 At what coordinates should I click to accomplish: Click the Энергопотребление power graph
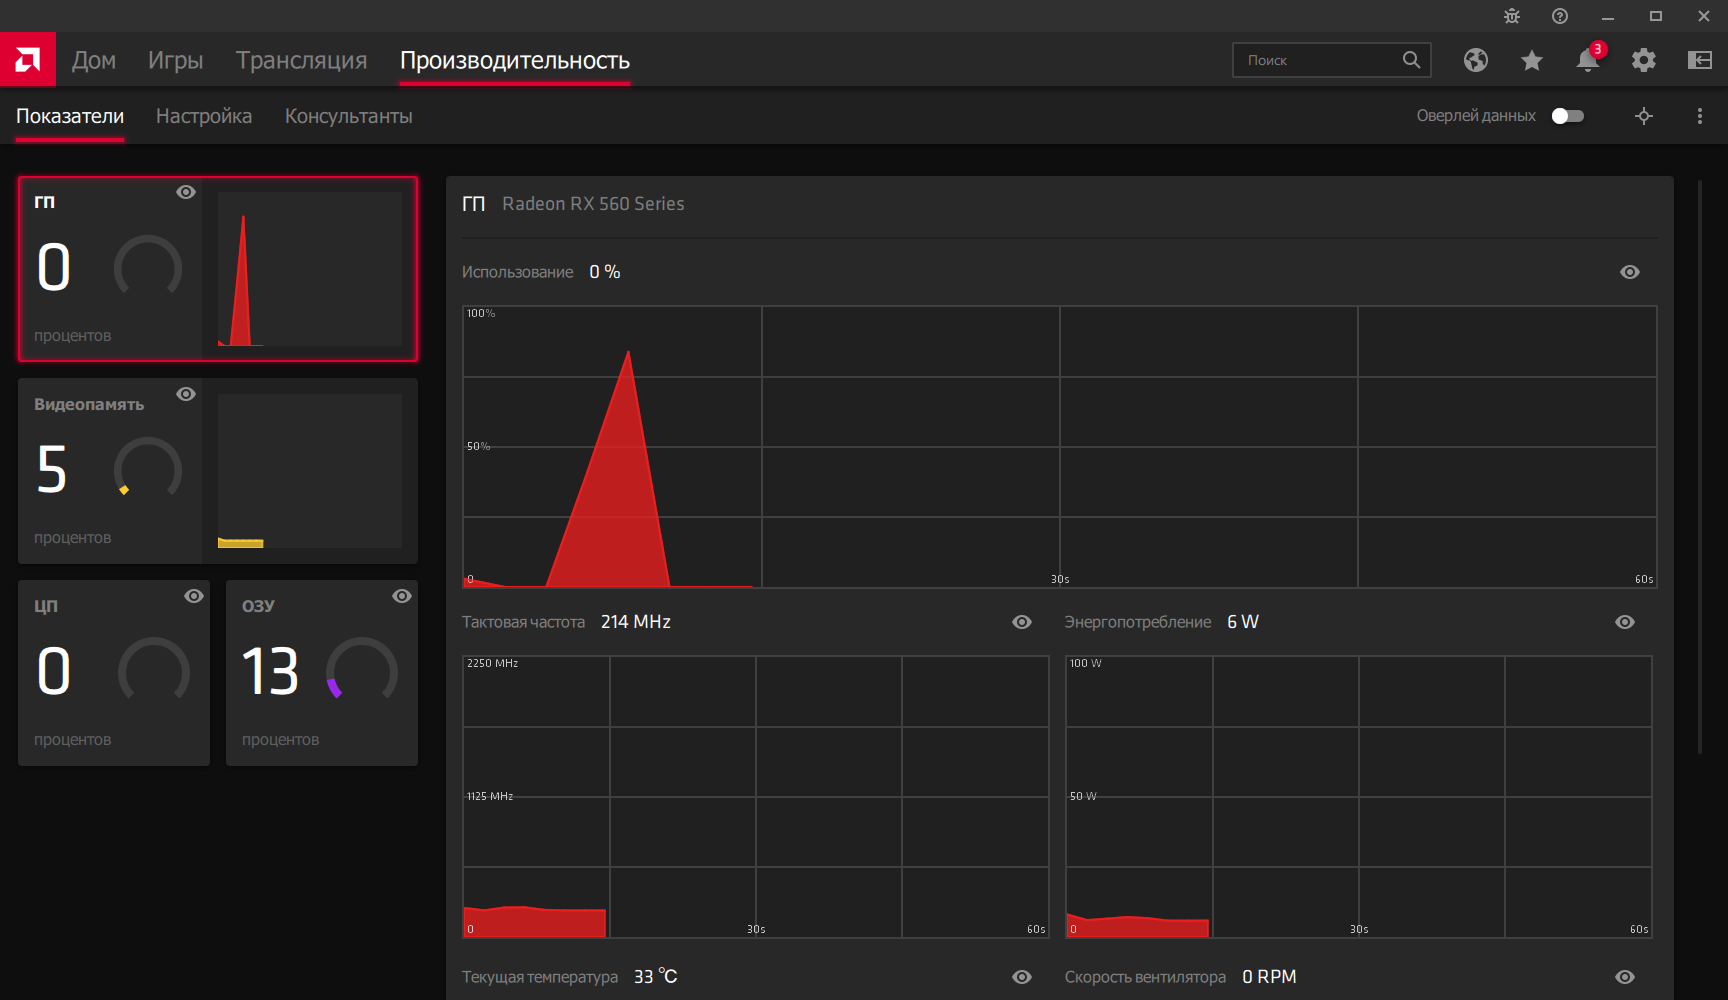pyautogui.click(x=1358, y=797)
